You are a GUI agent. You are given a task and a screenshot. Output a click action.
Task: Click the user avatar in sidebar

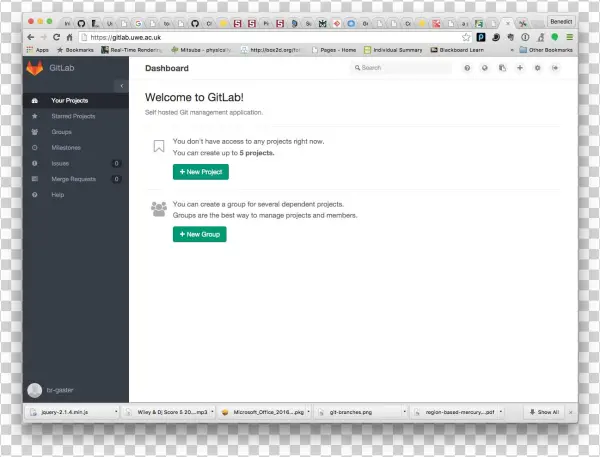pyautogui.click(x=34, y=390)
